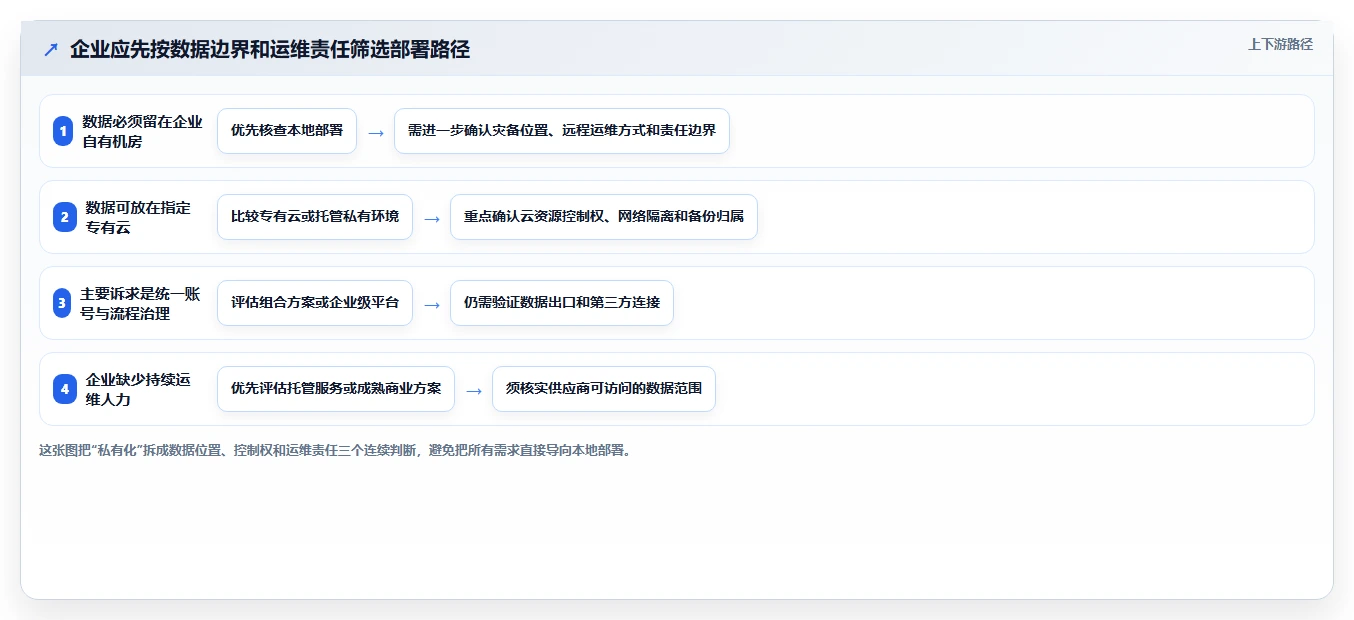
Task: Click the diagonal arrow icon beside the title
Action: coord(51,49)
